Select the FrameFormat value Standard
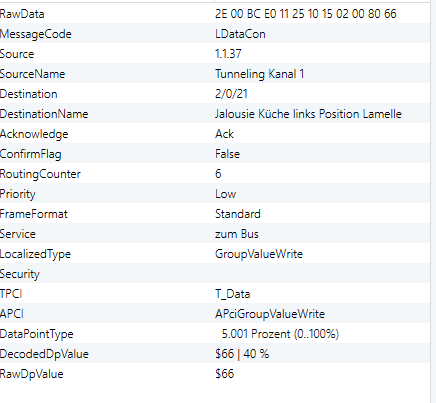Screen dimensions: 436x403 click(x=238, y=214)
